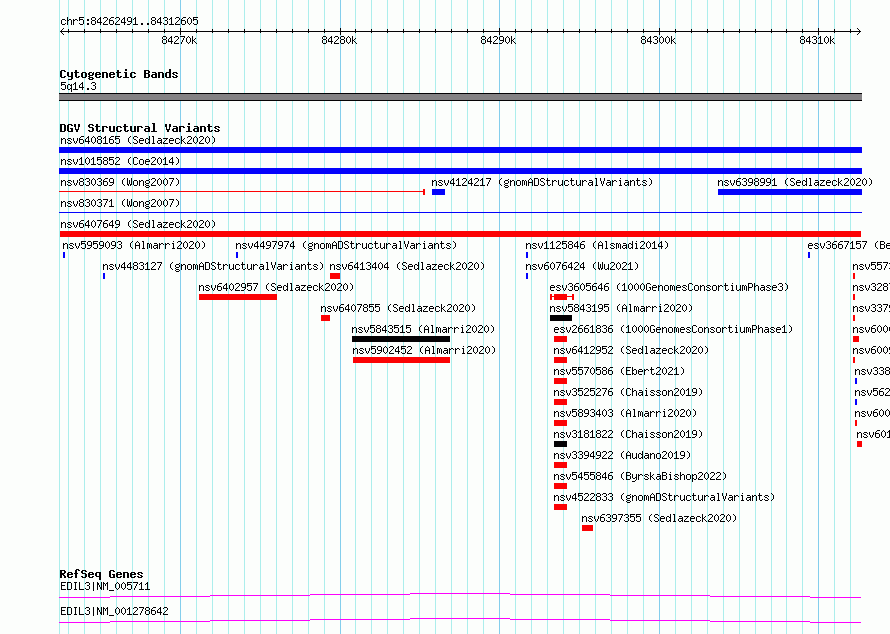Image resolution: width=890 pixels, height=634 pixels.
Task: Open the EDIL3|NM_005711 gene label
Action: click(x=105, y=586)
